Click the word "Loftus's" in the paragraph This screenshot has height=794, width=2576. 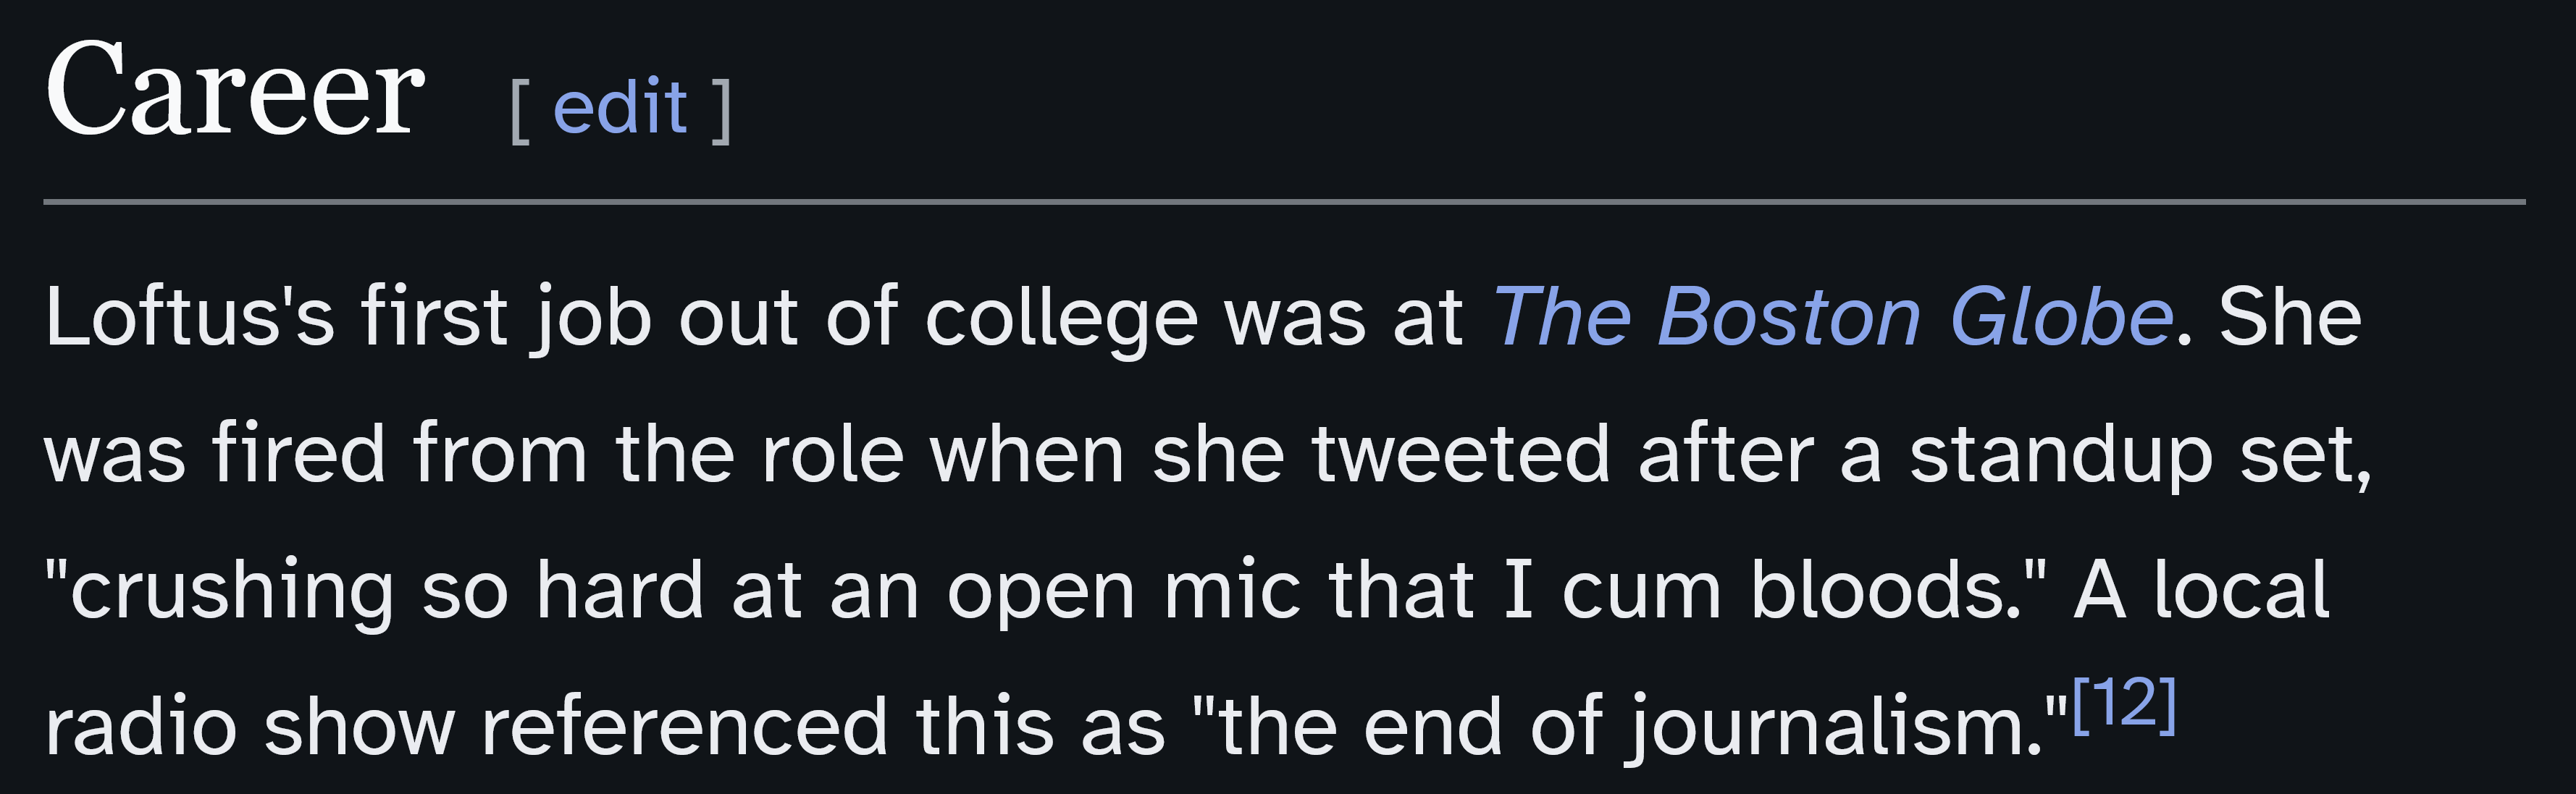coord(189,318)
